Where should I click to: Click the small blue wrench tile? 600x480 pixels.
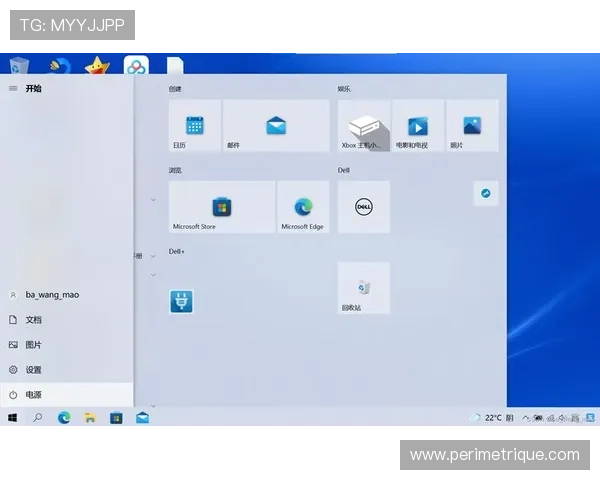[486, 193]
